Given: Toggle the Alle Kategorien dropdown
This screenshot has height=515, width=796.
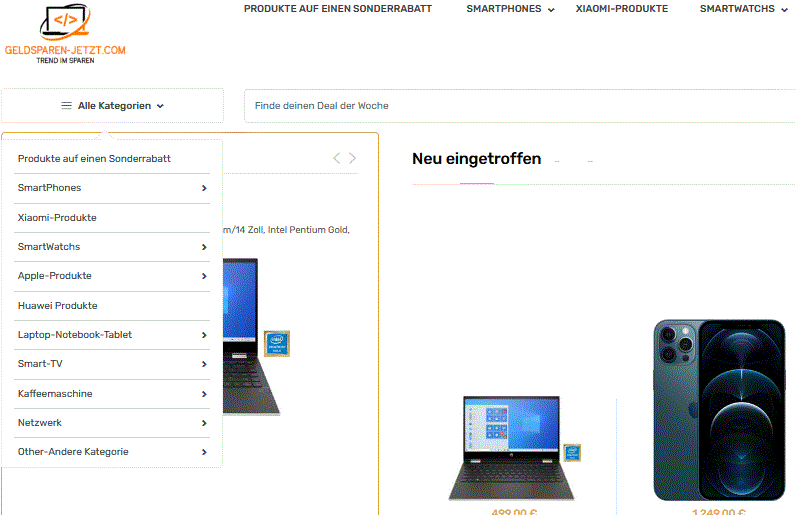Looking at the screenshot, I should (x=113, y=106).
